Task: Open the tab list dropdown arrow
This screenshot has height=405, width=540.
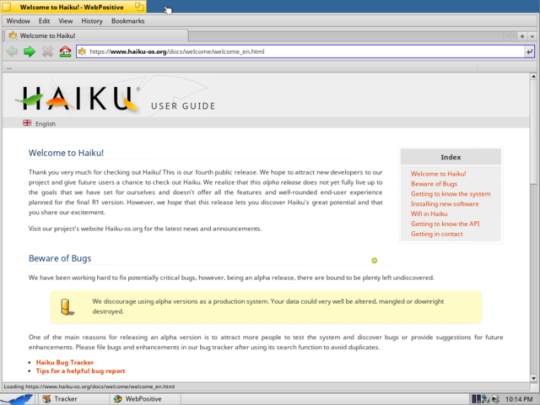Action: pyautogui.click(x=532, y=36)
